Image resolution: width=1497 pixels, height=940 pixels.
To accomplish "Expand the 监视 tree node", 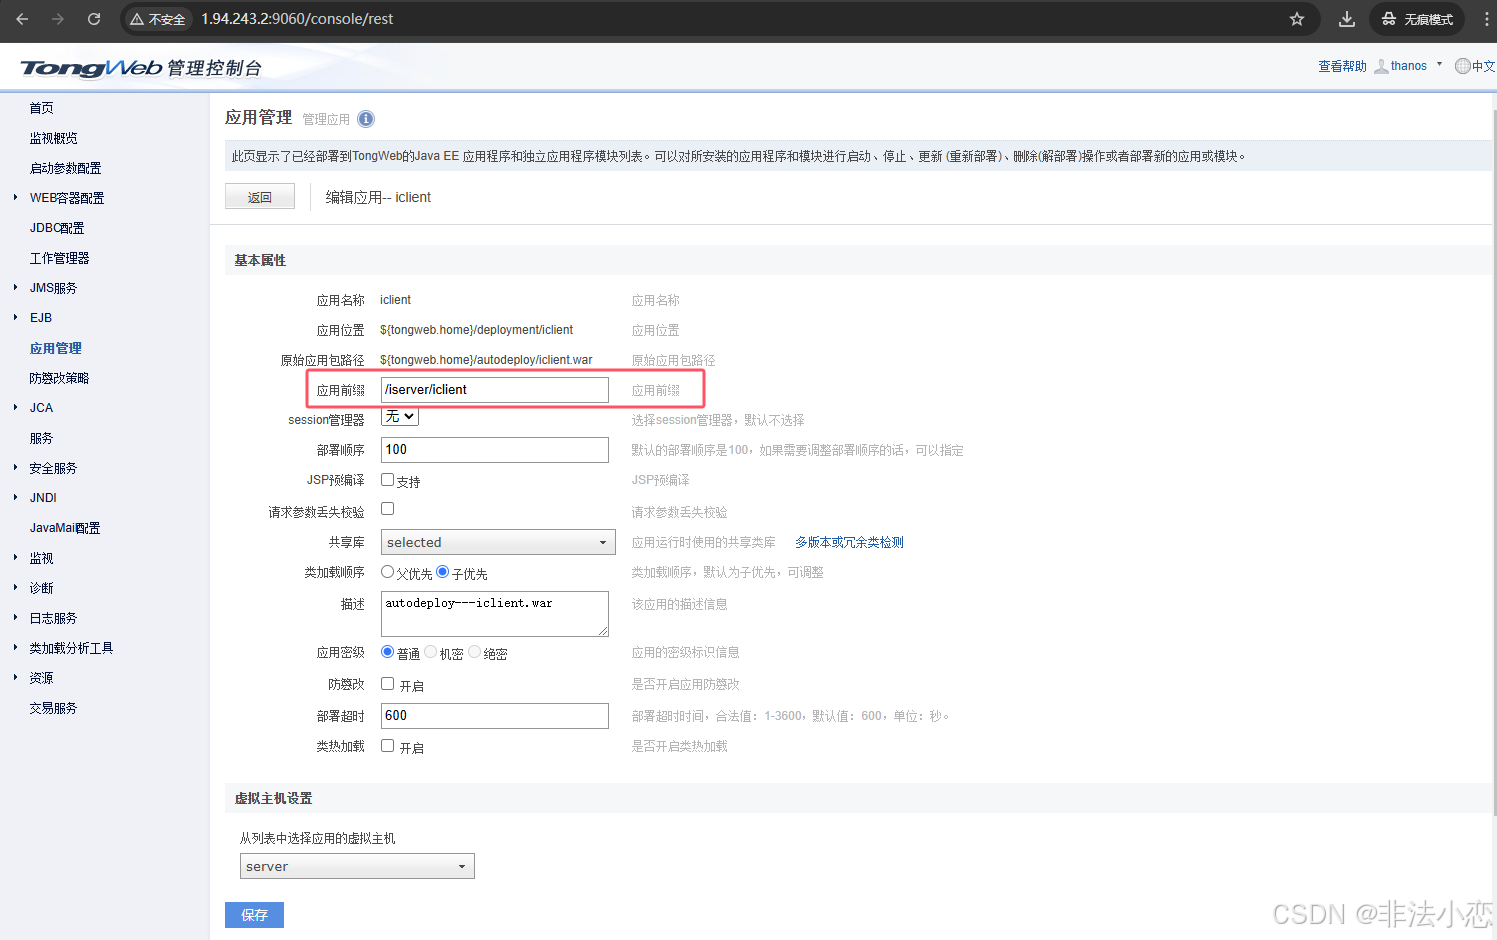I will pos(16,558).
